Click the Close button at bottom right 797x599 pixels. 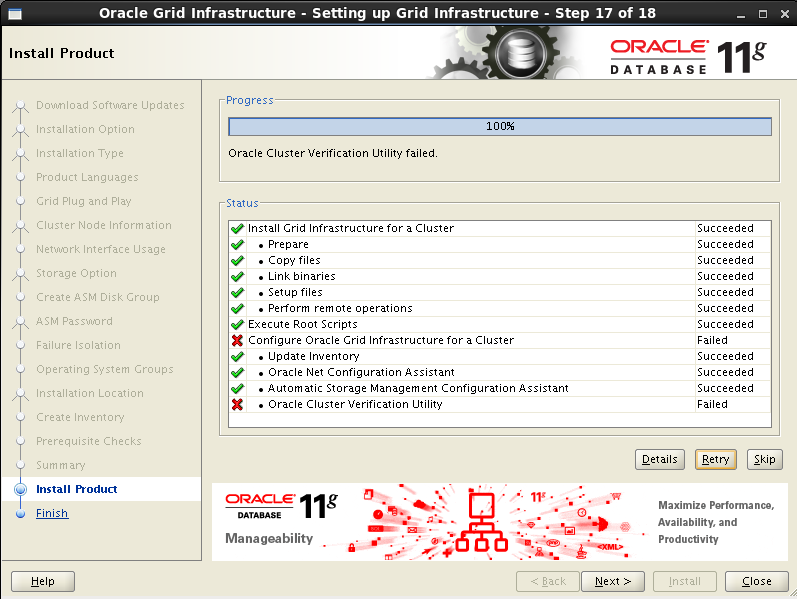757,581
